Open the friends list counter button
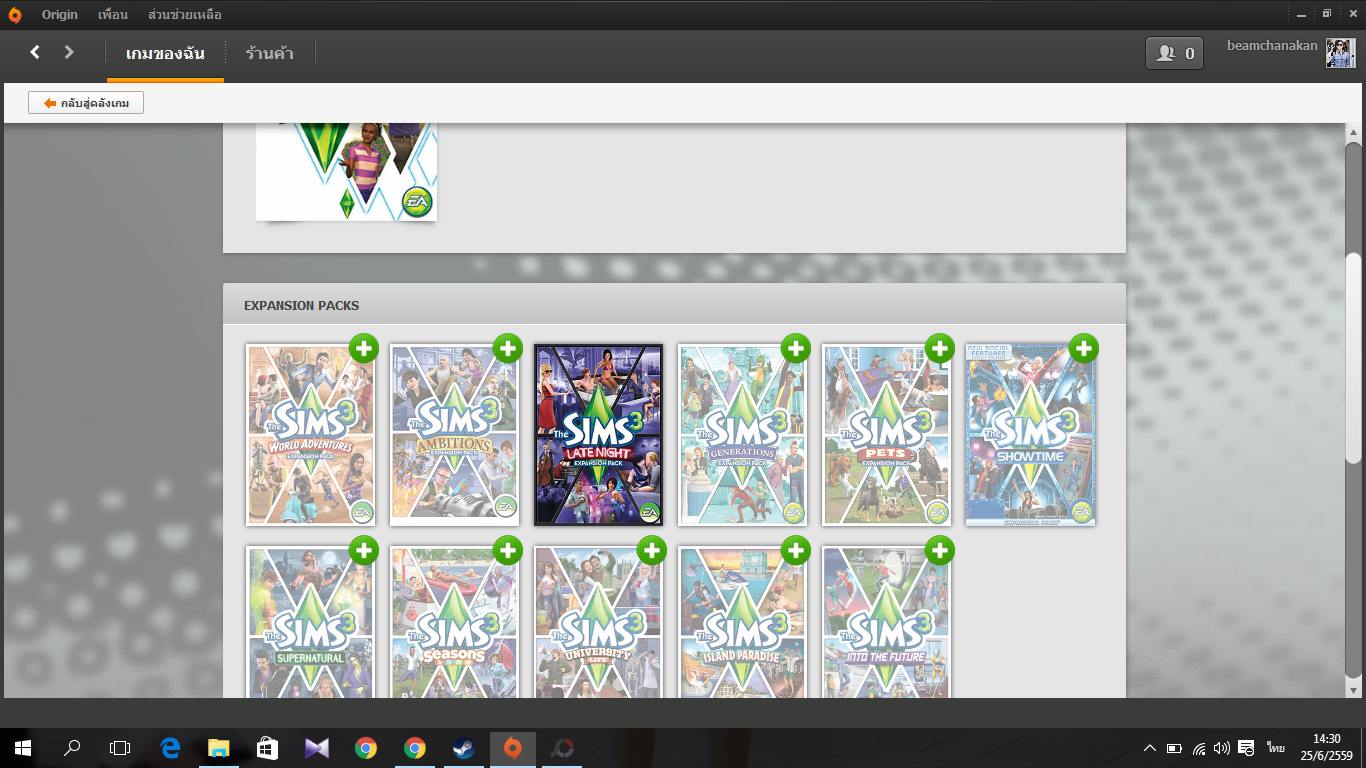 pos(1175,53)
